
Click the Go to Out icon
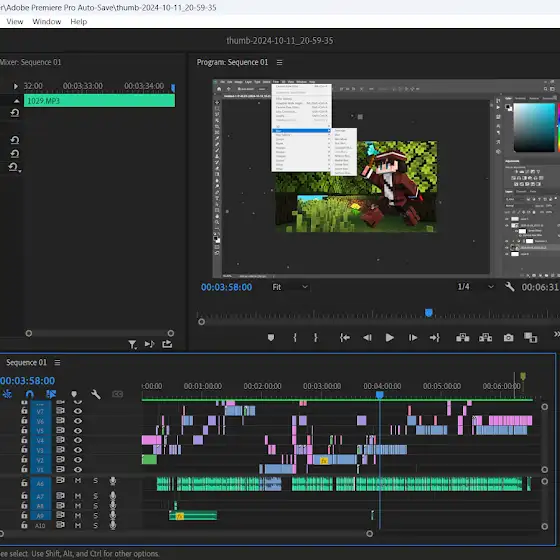coord(435,338)
